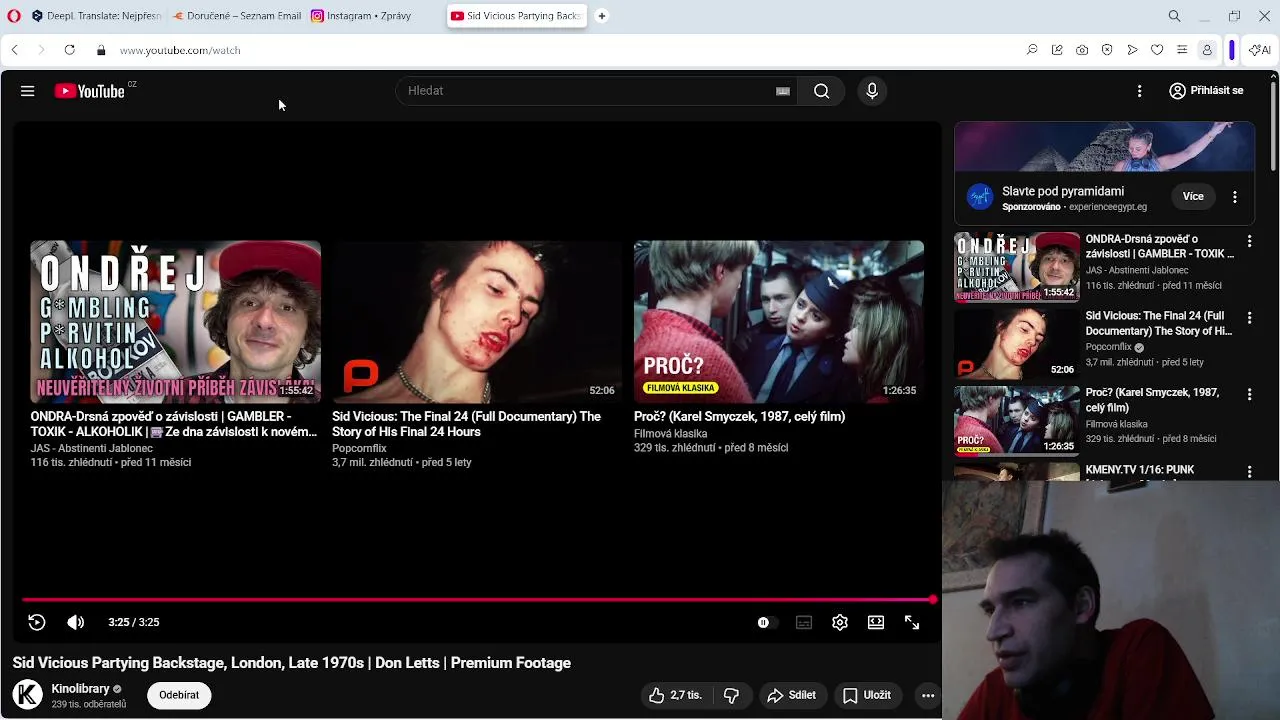Go to YouTube home via the logo
Viewport: 1280px width, 720px height.
click(x=89, y=91)
